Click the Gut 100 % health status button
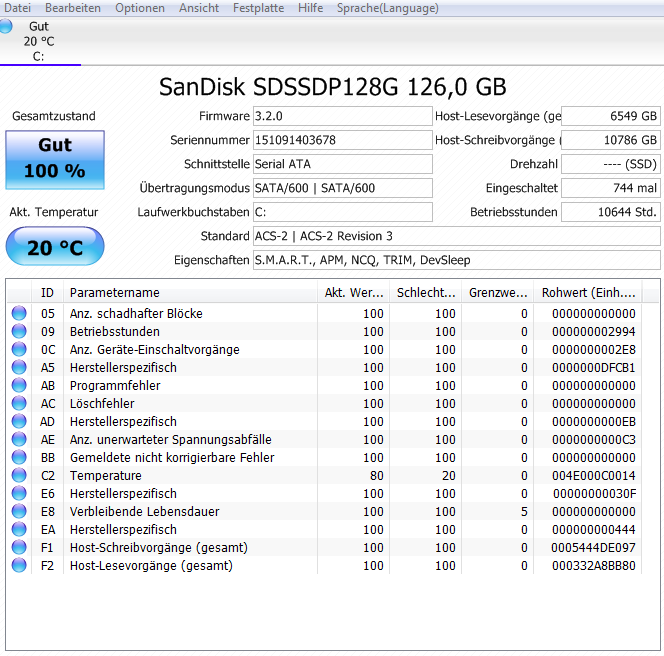This screenshot has height=656, width=664. [55, 159]
